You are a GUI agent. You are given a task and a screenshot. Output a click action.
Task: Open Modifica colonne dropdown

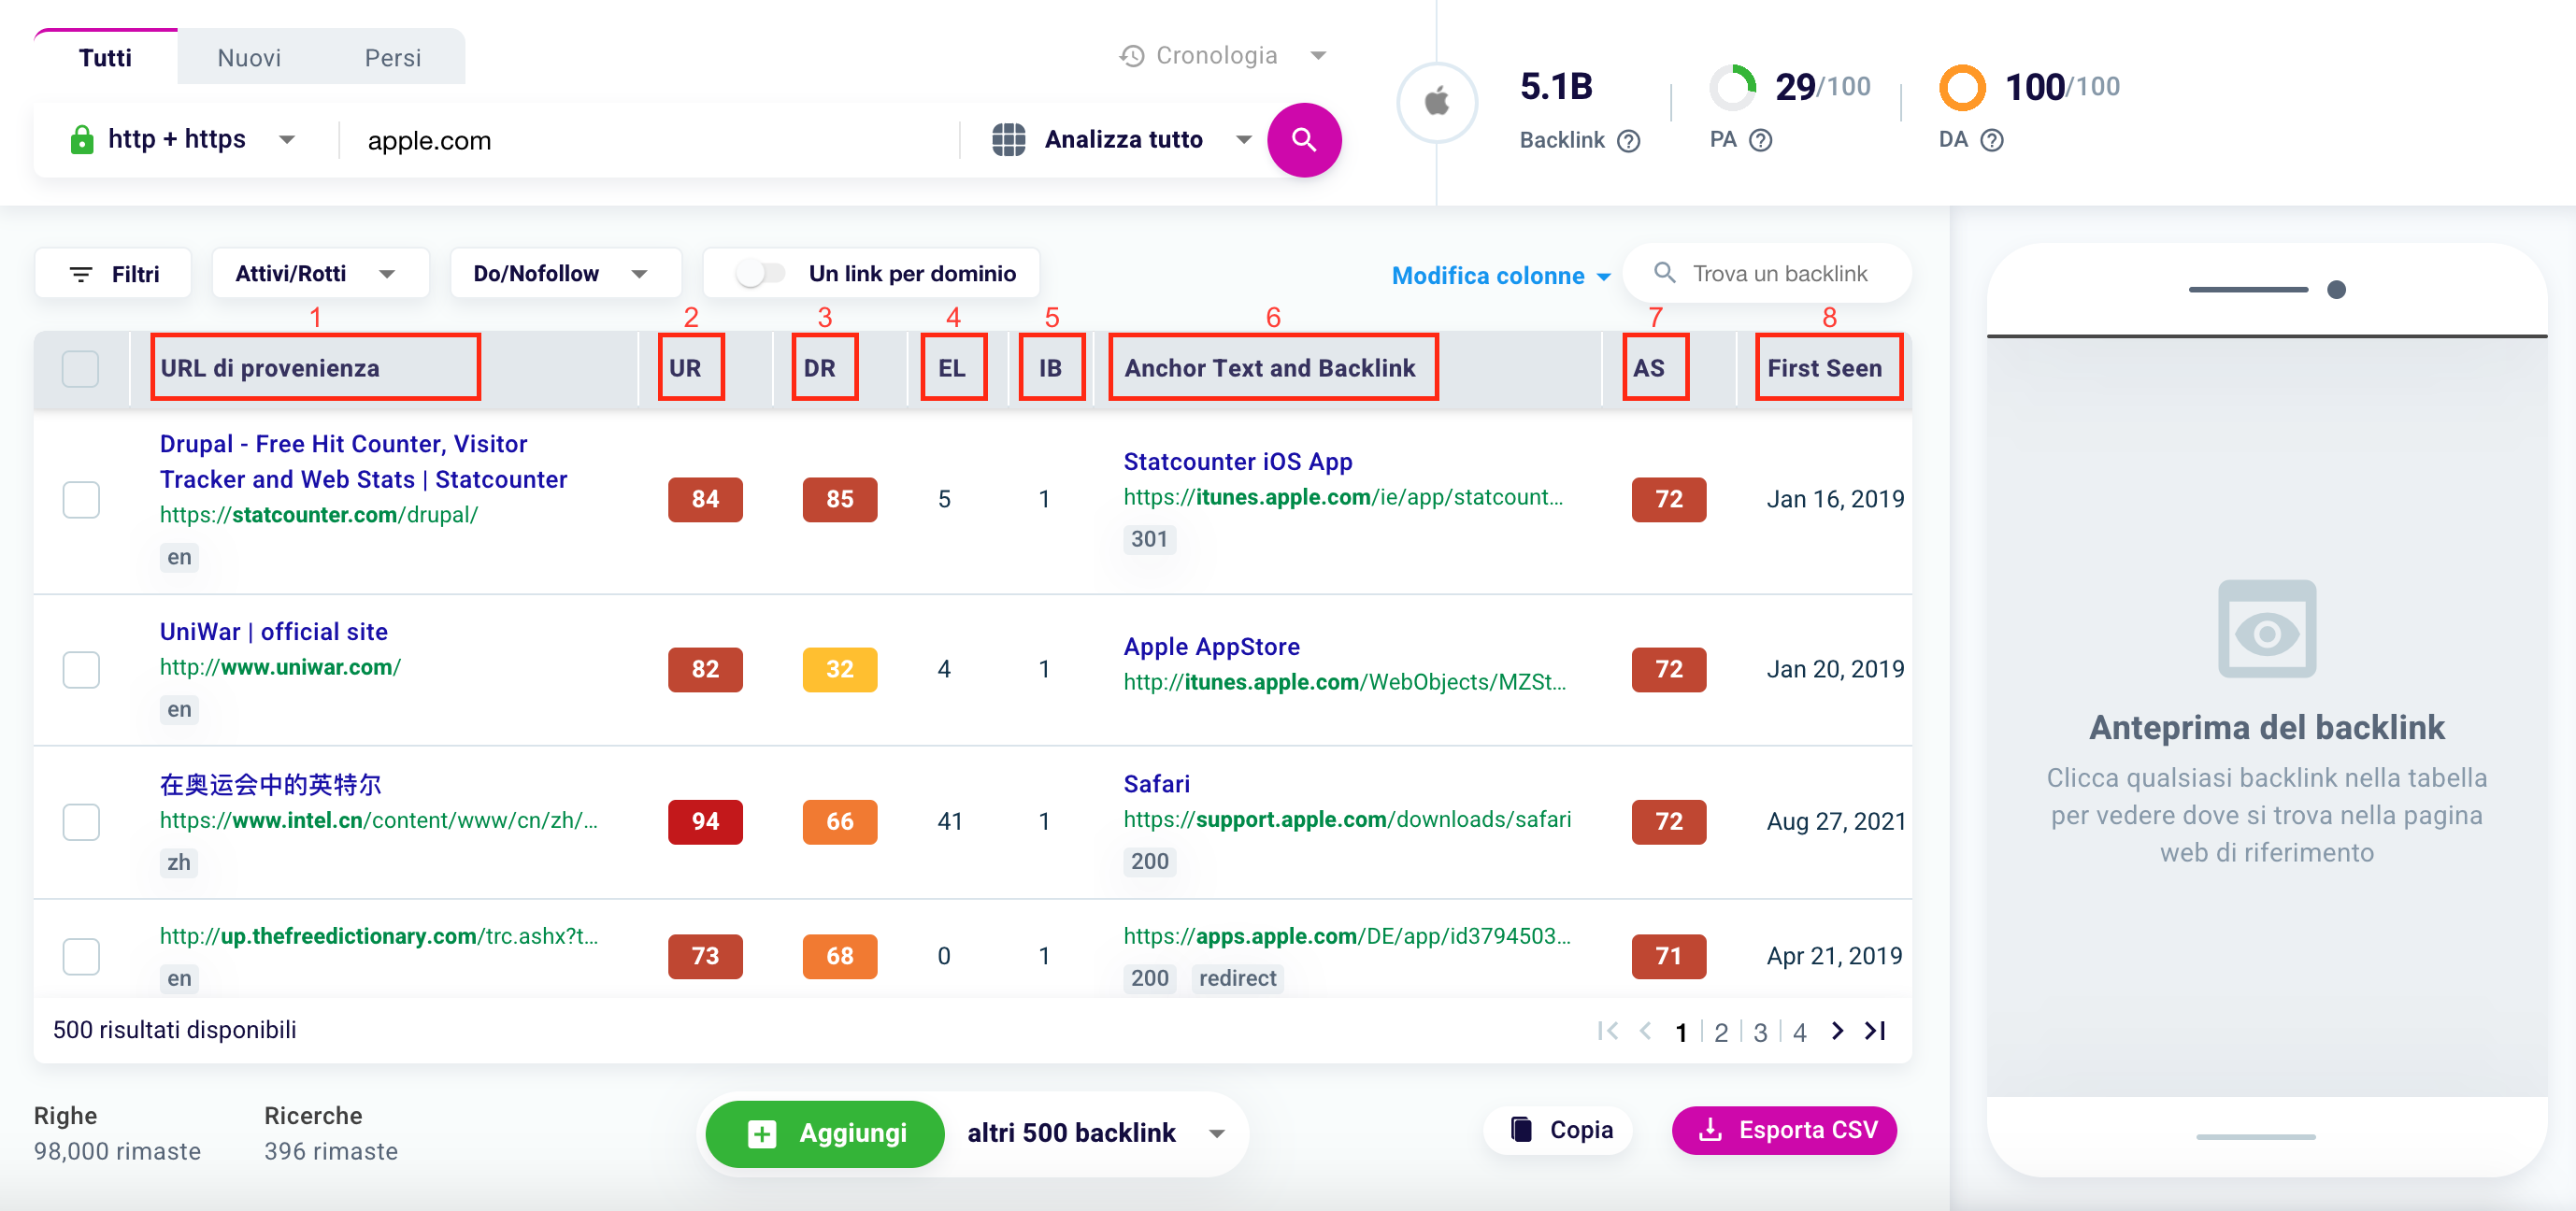click(1501, 276)
